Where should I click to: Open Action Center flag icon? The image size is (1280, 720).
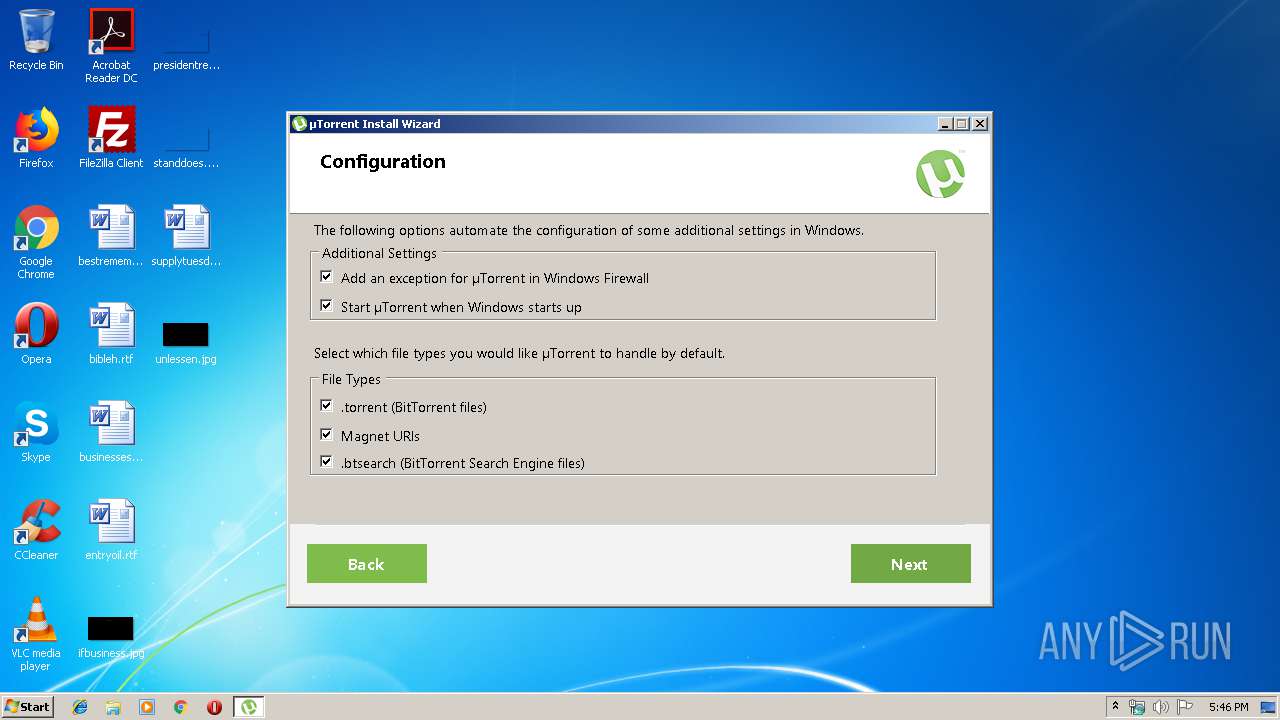coord(1184,707)
